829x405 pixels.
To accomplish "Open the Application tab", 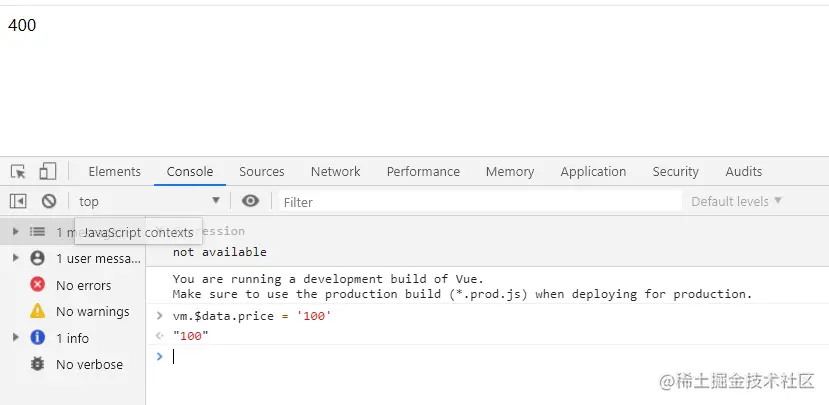I will pos(593,171).
